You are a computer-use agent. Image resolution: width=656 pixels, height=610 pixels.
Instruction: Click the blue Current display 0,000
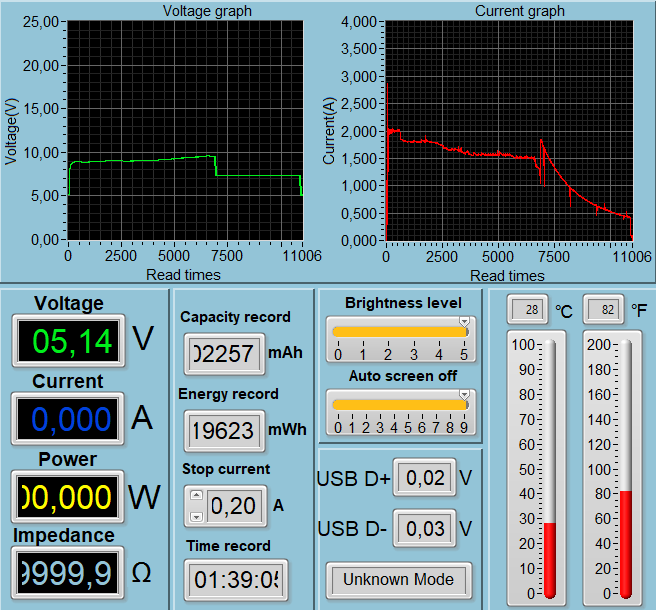tap(68, 419)
